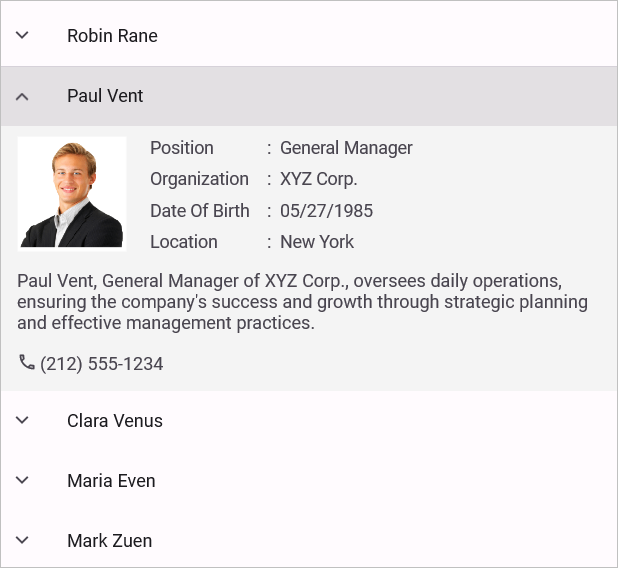Click the phone icon beside the number
The width and height of the screenshot is (618, 568).
pyautogui.click(x=27, y=362)
